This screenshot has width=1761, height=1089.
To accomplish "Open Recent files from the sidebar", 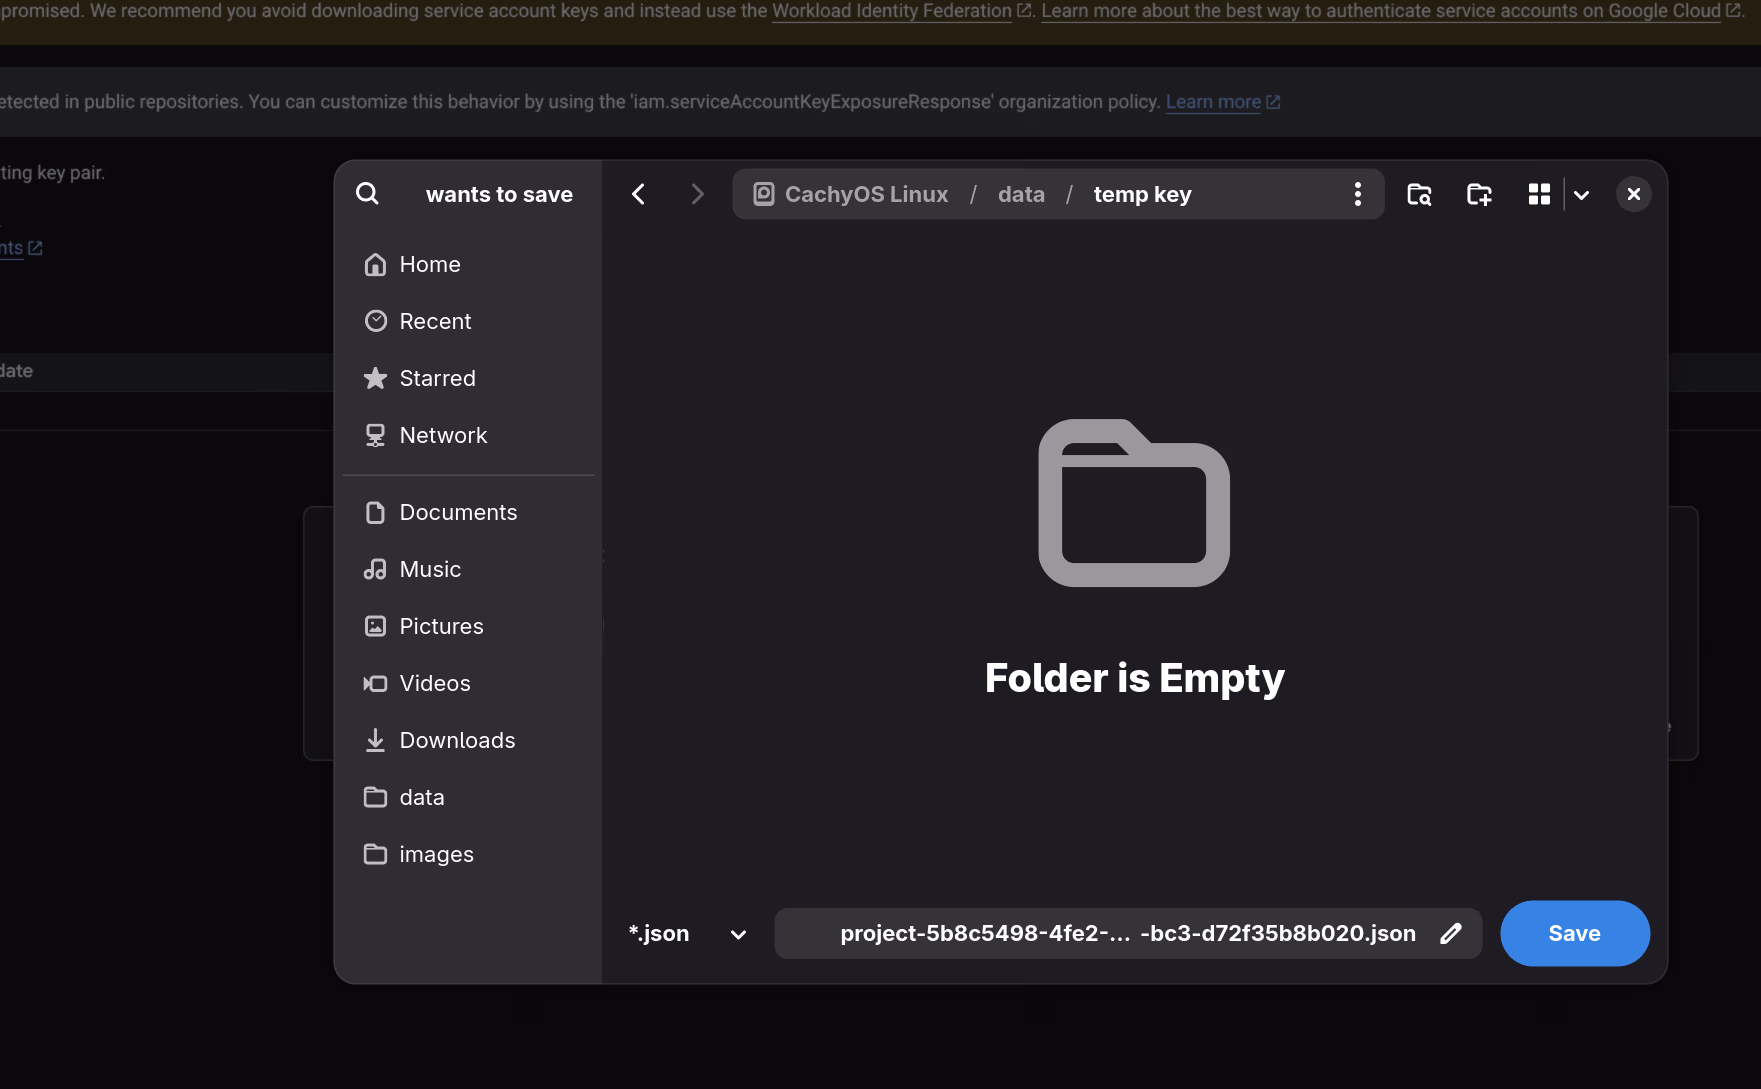I will [435, 320].
